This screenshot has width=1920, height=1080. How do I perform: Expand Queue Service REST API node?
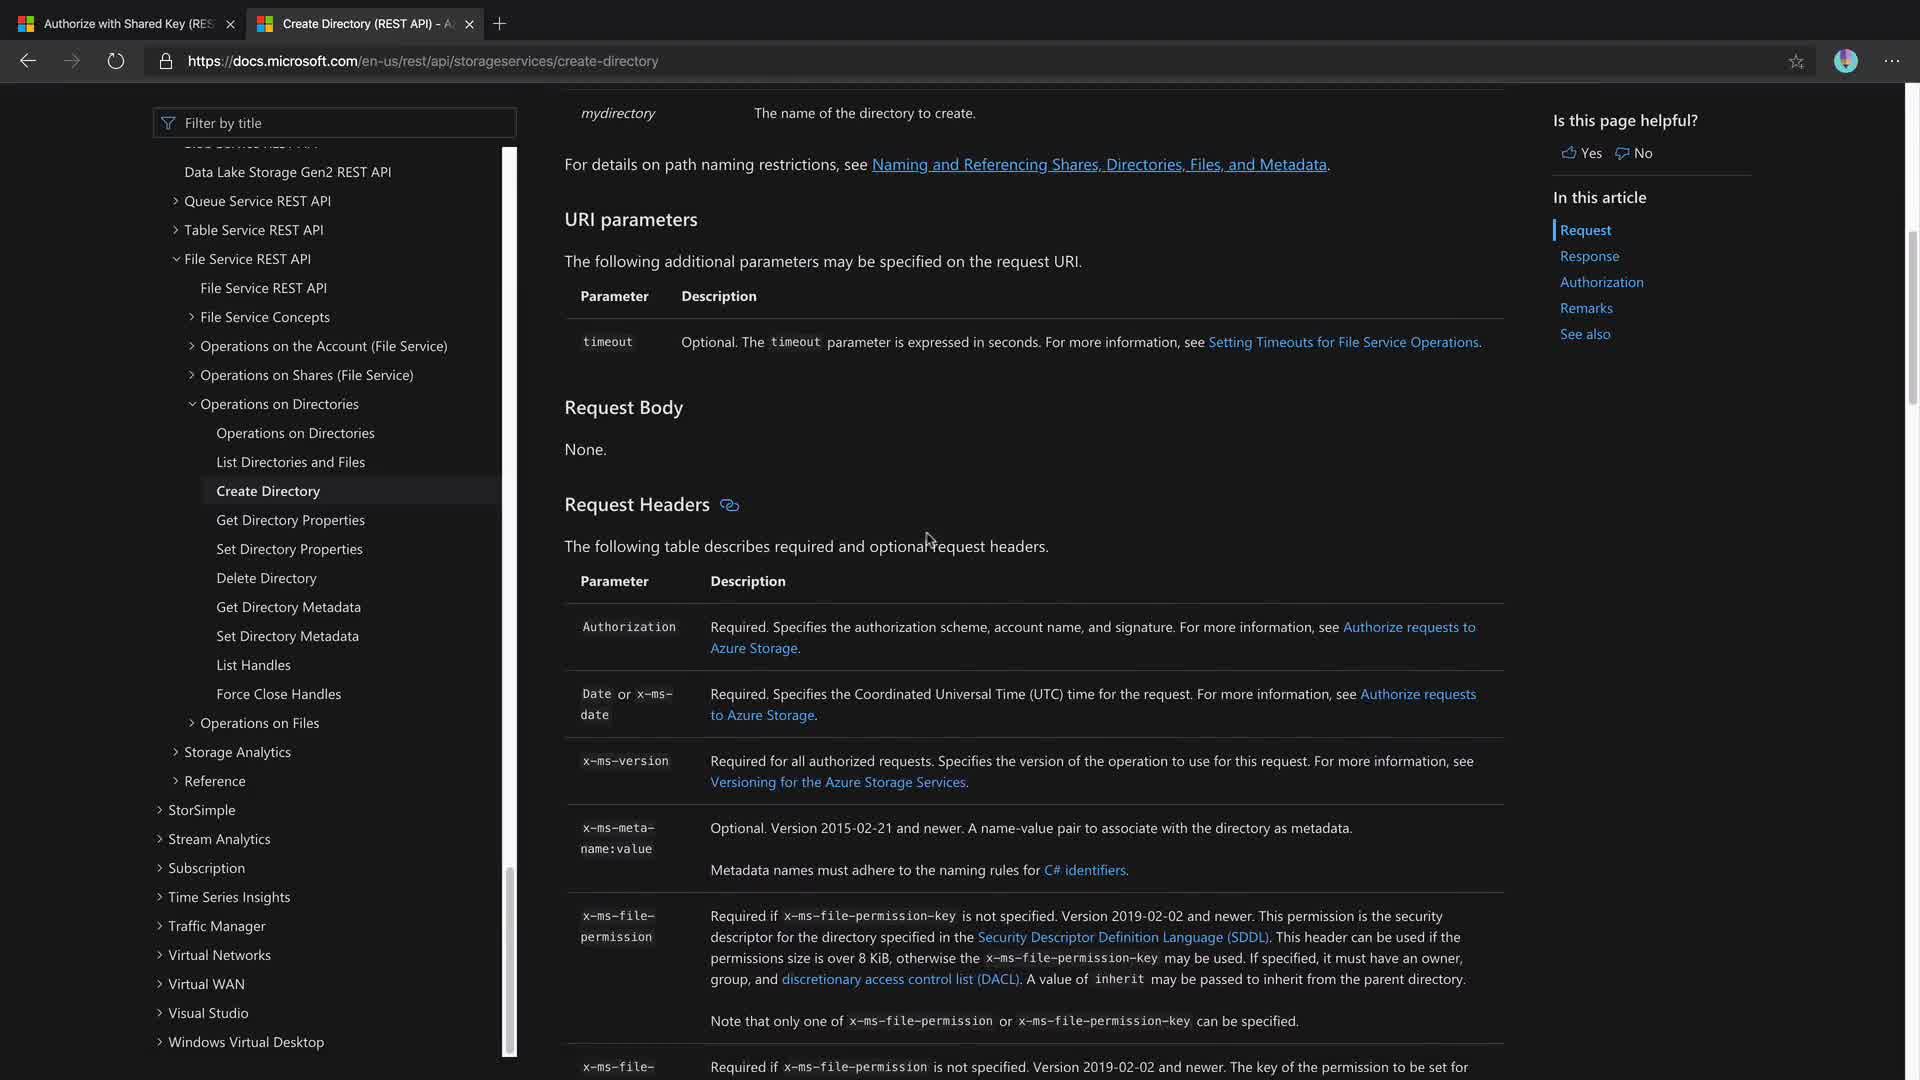[x=176, y=201]
